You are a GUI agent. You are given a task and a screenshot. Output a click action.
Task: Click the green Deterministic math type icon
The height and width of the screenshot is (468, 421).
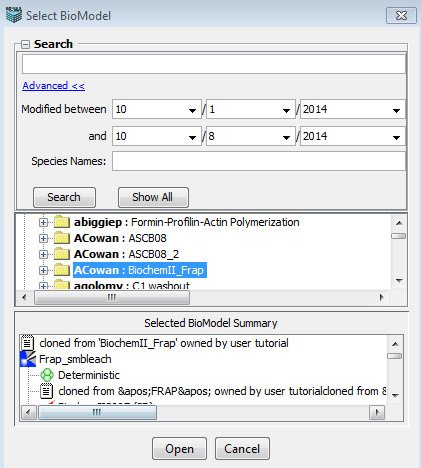47,375
